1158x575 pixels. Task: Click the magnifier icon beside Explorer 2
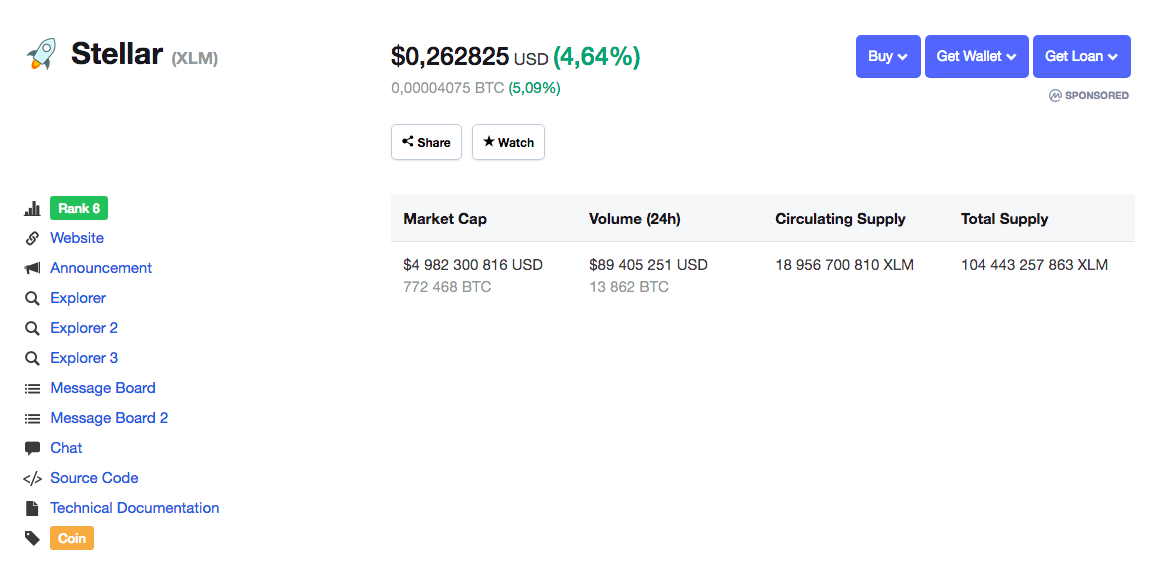[x=32, y=328]
